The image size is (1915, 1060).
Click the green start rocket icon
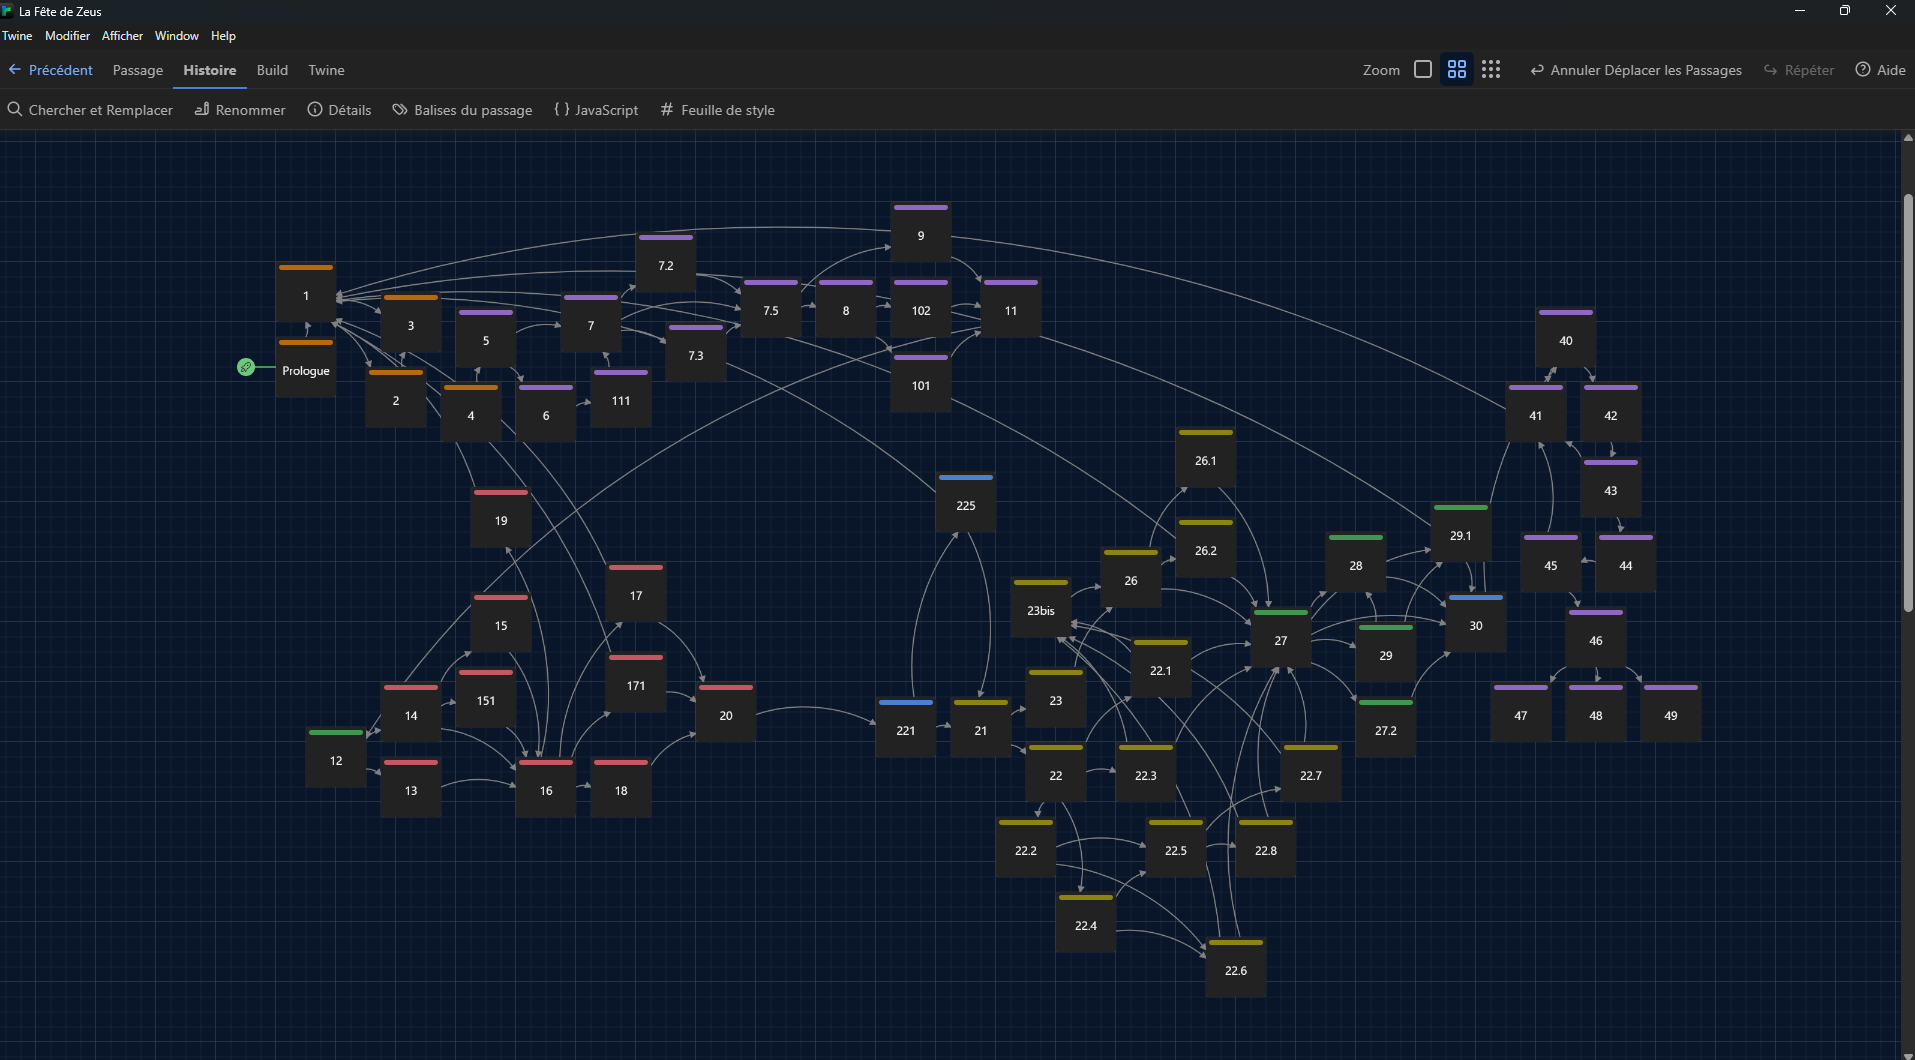coord(246,368)
